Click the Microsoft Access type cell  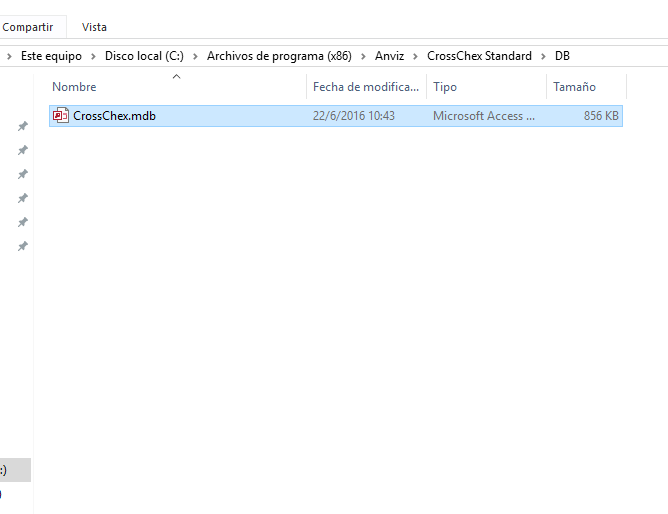point(484,116)
